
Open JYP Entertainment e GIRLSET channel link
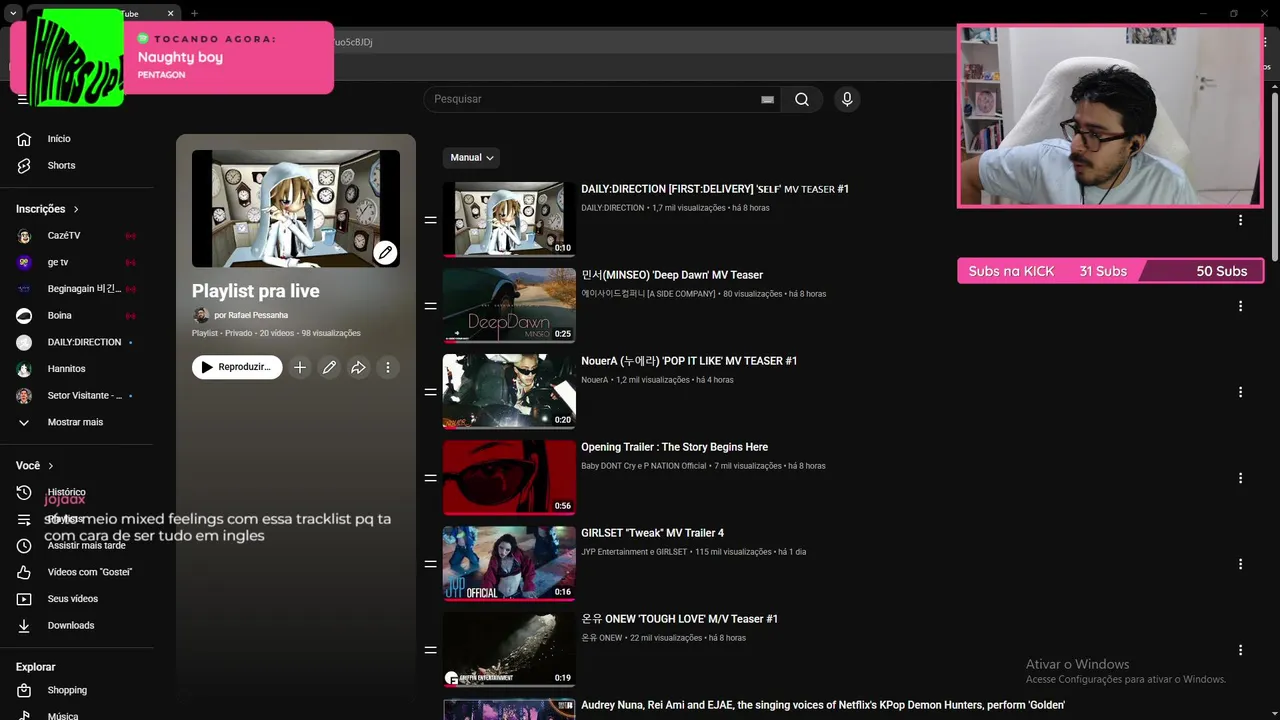click(x=634, y=552)
